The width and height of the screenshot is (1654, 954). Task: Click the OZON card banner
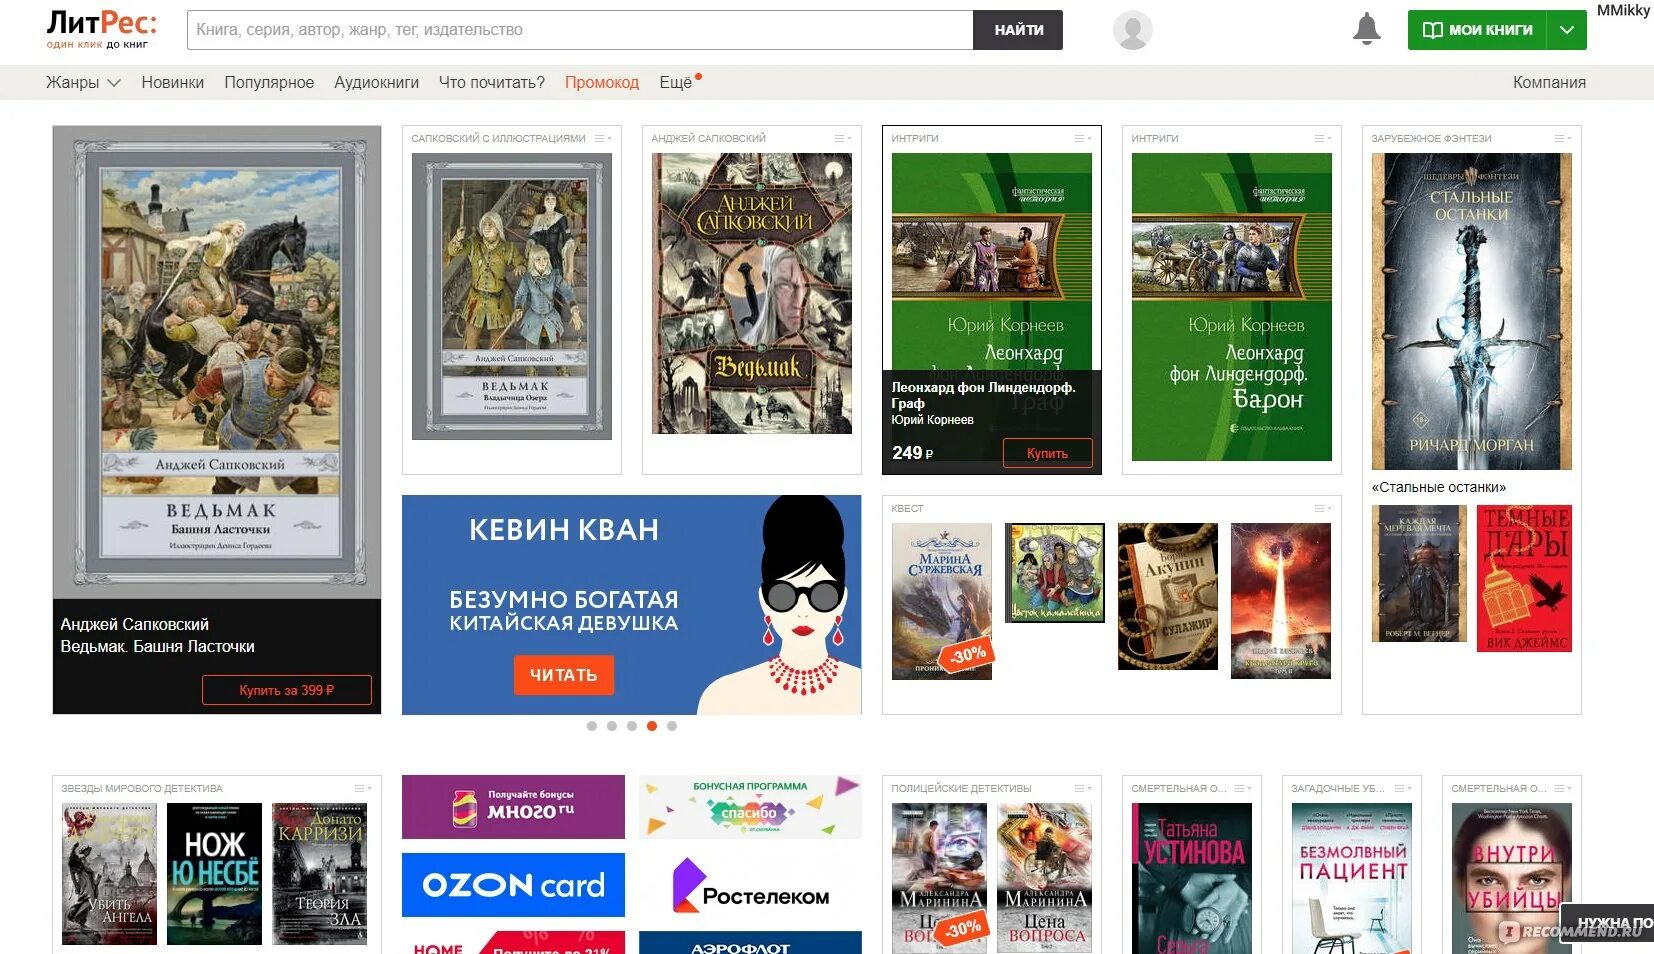[513, 885]
